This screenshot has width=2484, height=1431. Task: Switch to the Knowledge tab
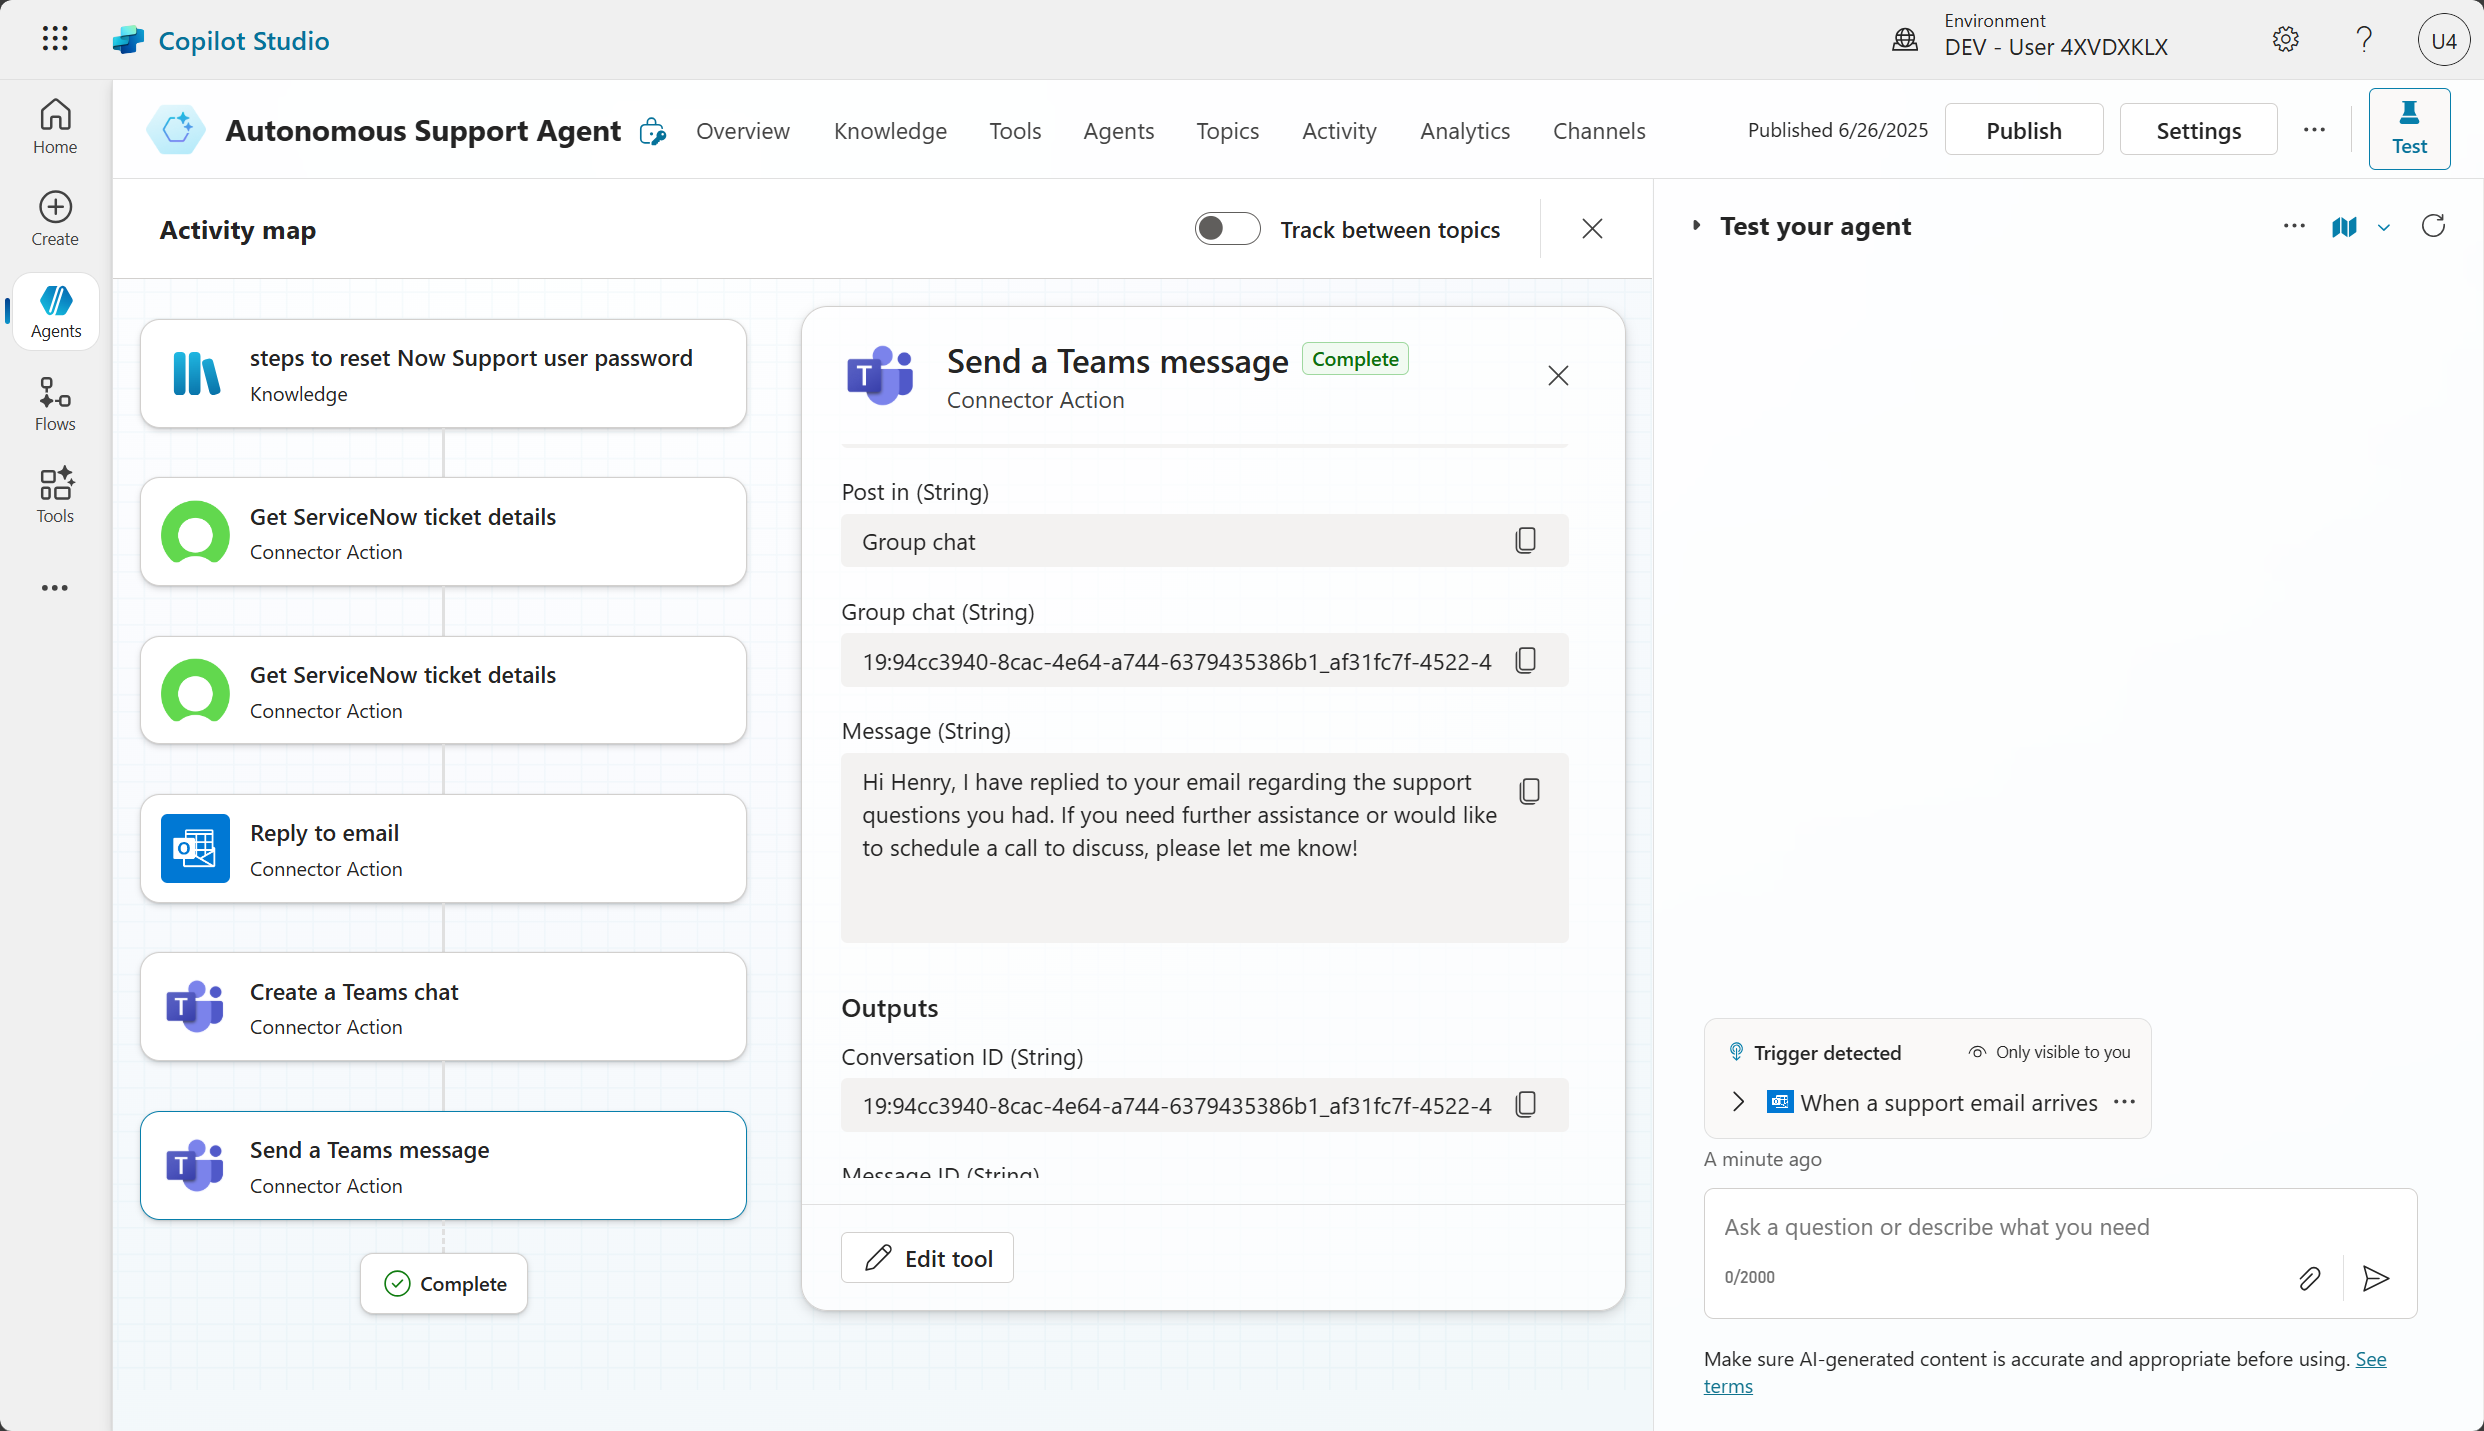890,131
